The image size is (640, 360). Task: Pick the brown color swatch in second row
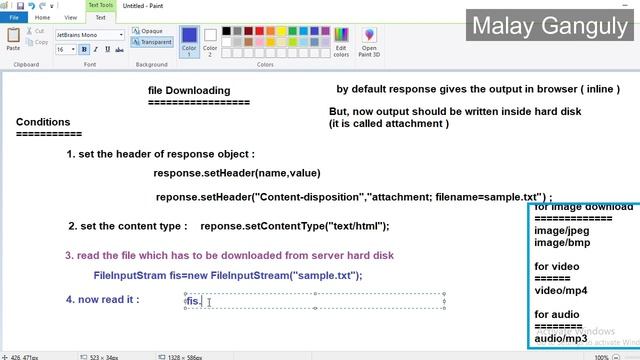pos(249,42)
